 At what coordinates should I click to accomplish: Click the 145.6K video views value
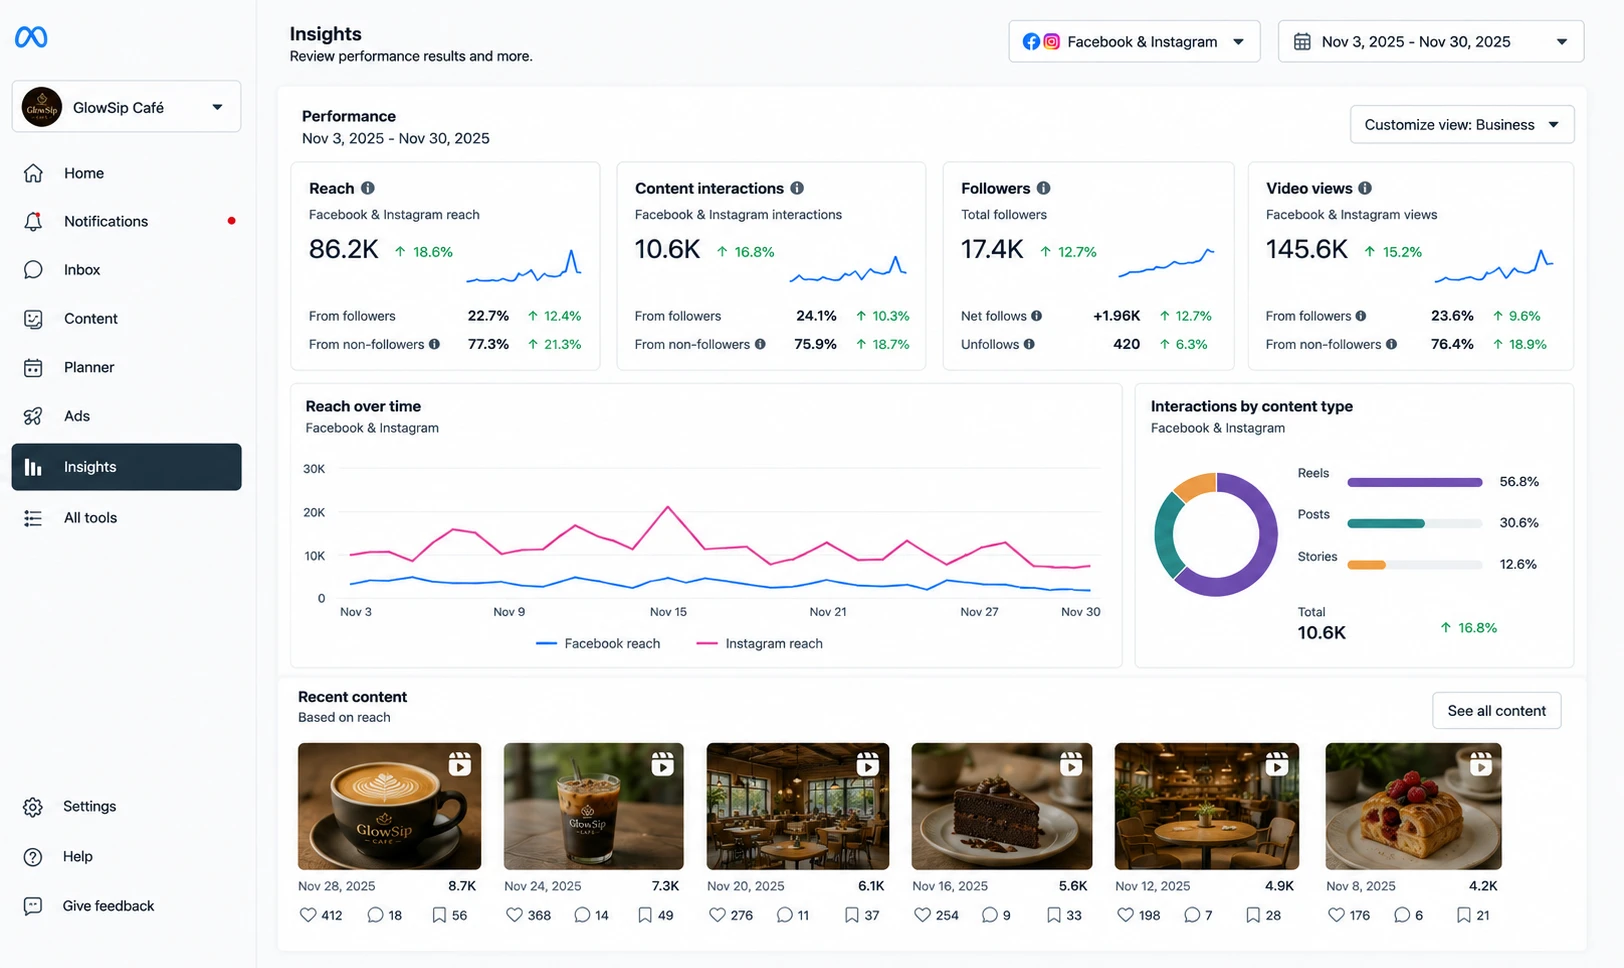[1307, 249]
